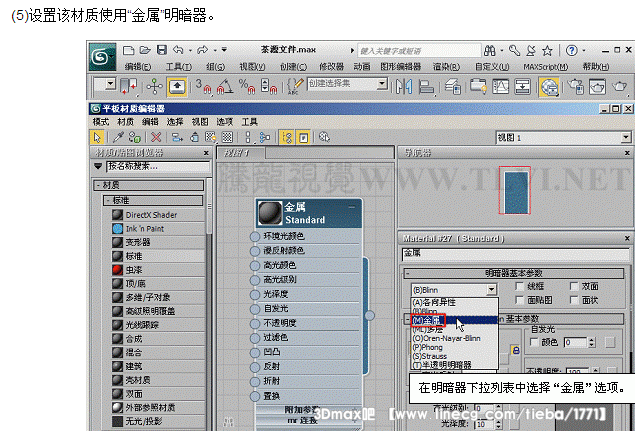Select (O)Oren-Nayar-Blinn in shader list
The width and height of the screenshot is (635, 431).
pyautogui.click(x=454, y=338)
